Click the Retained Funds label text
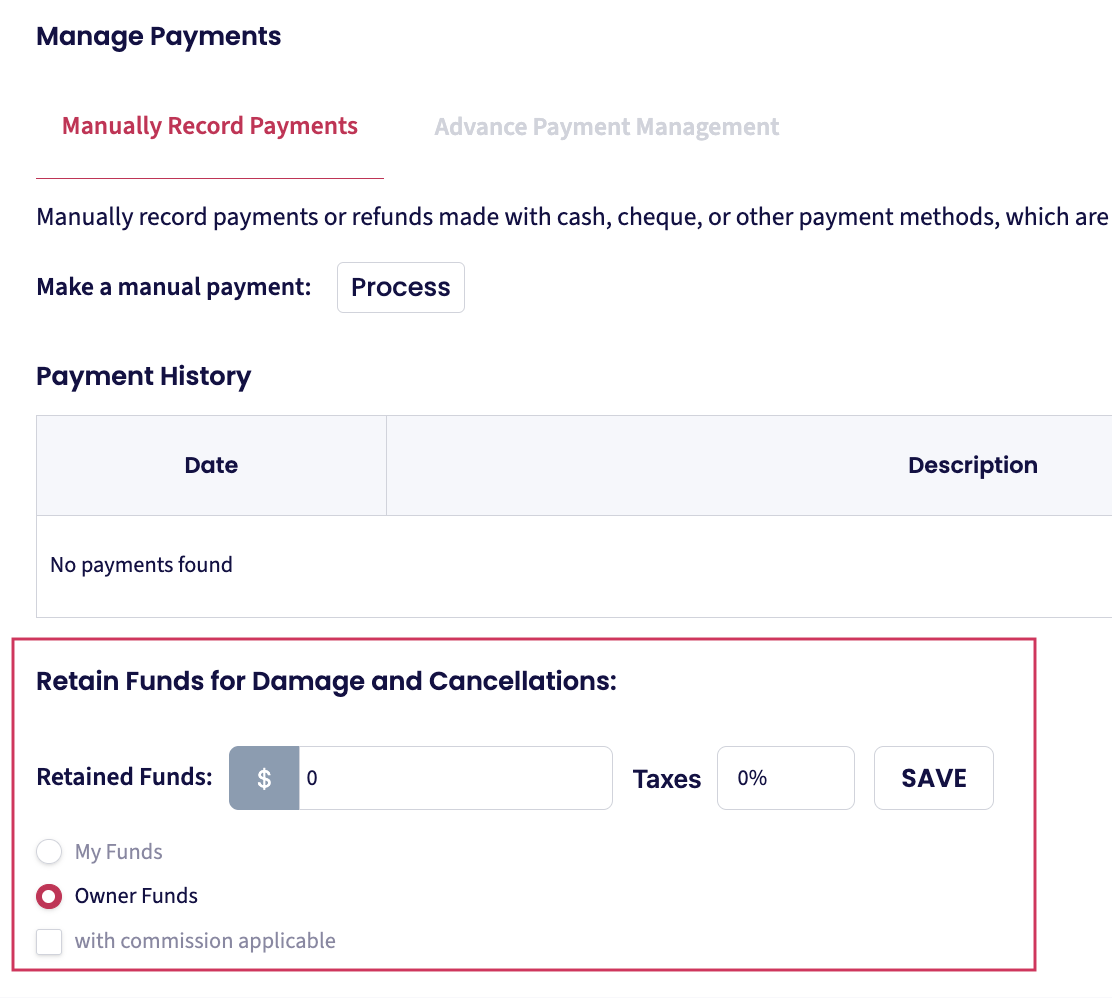The width and height of the screenshot is (1112, 998). [x=124, y=777]
